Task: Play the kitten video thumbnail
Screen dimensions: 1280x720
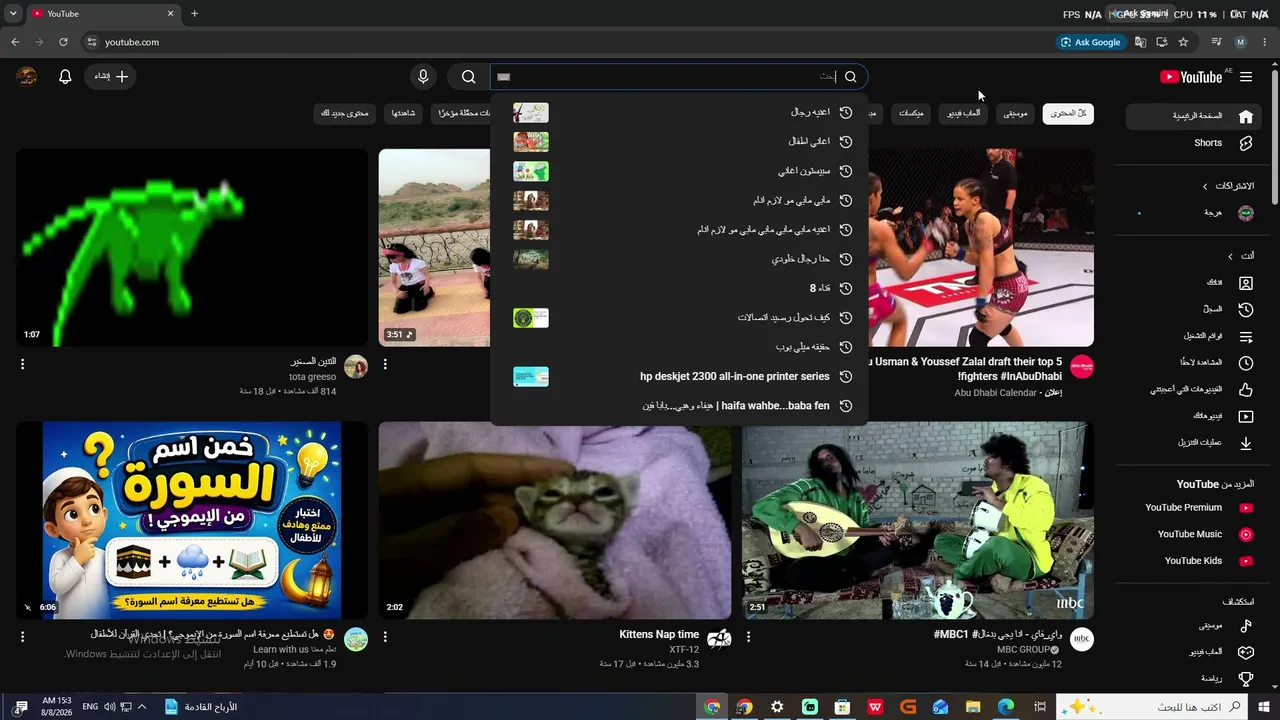Action: click(x=555, y=520)
